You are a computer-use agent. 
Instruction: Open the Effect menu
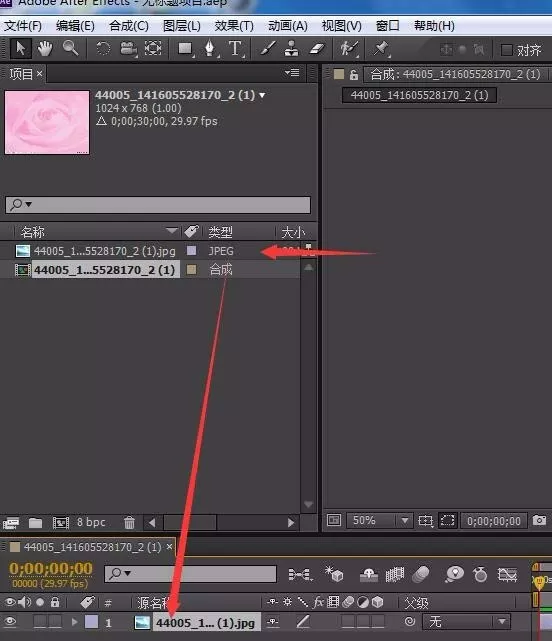(234, 26)
